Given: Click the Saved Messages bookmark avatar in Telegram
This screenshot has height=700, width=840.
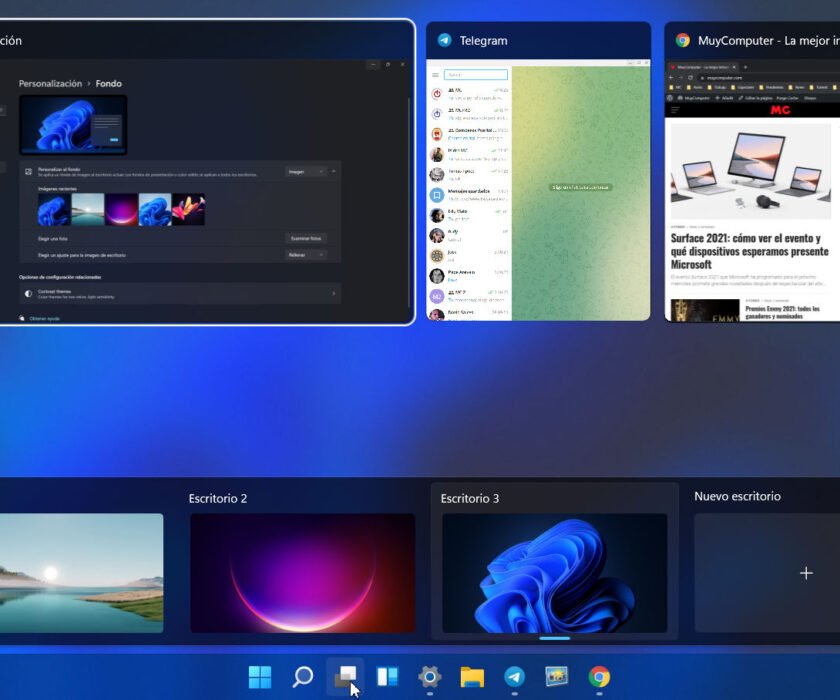Looking at the screenshot, I should click(x=437, y=195).
